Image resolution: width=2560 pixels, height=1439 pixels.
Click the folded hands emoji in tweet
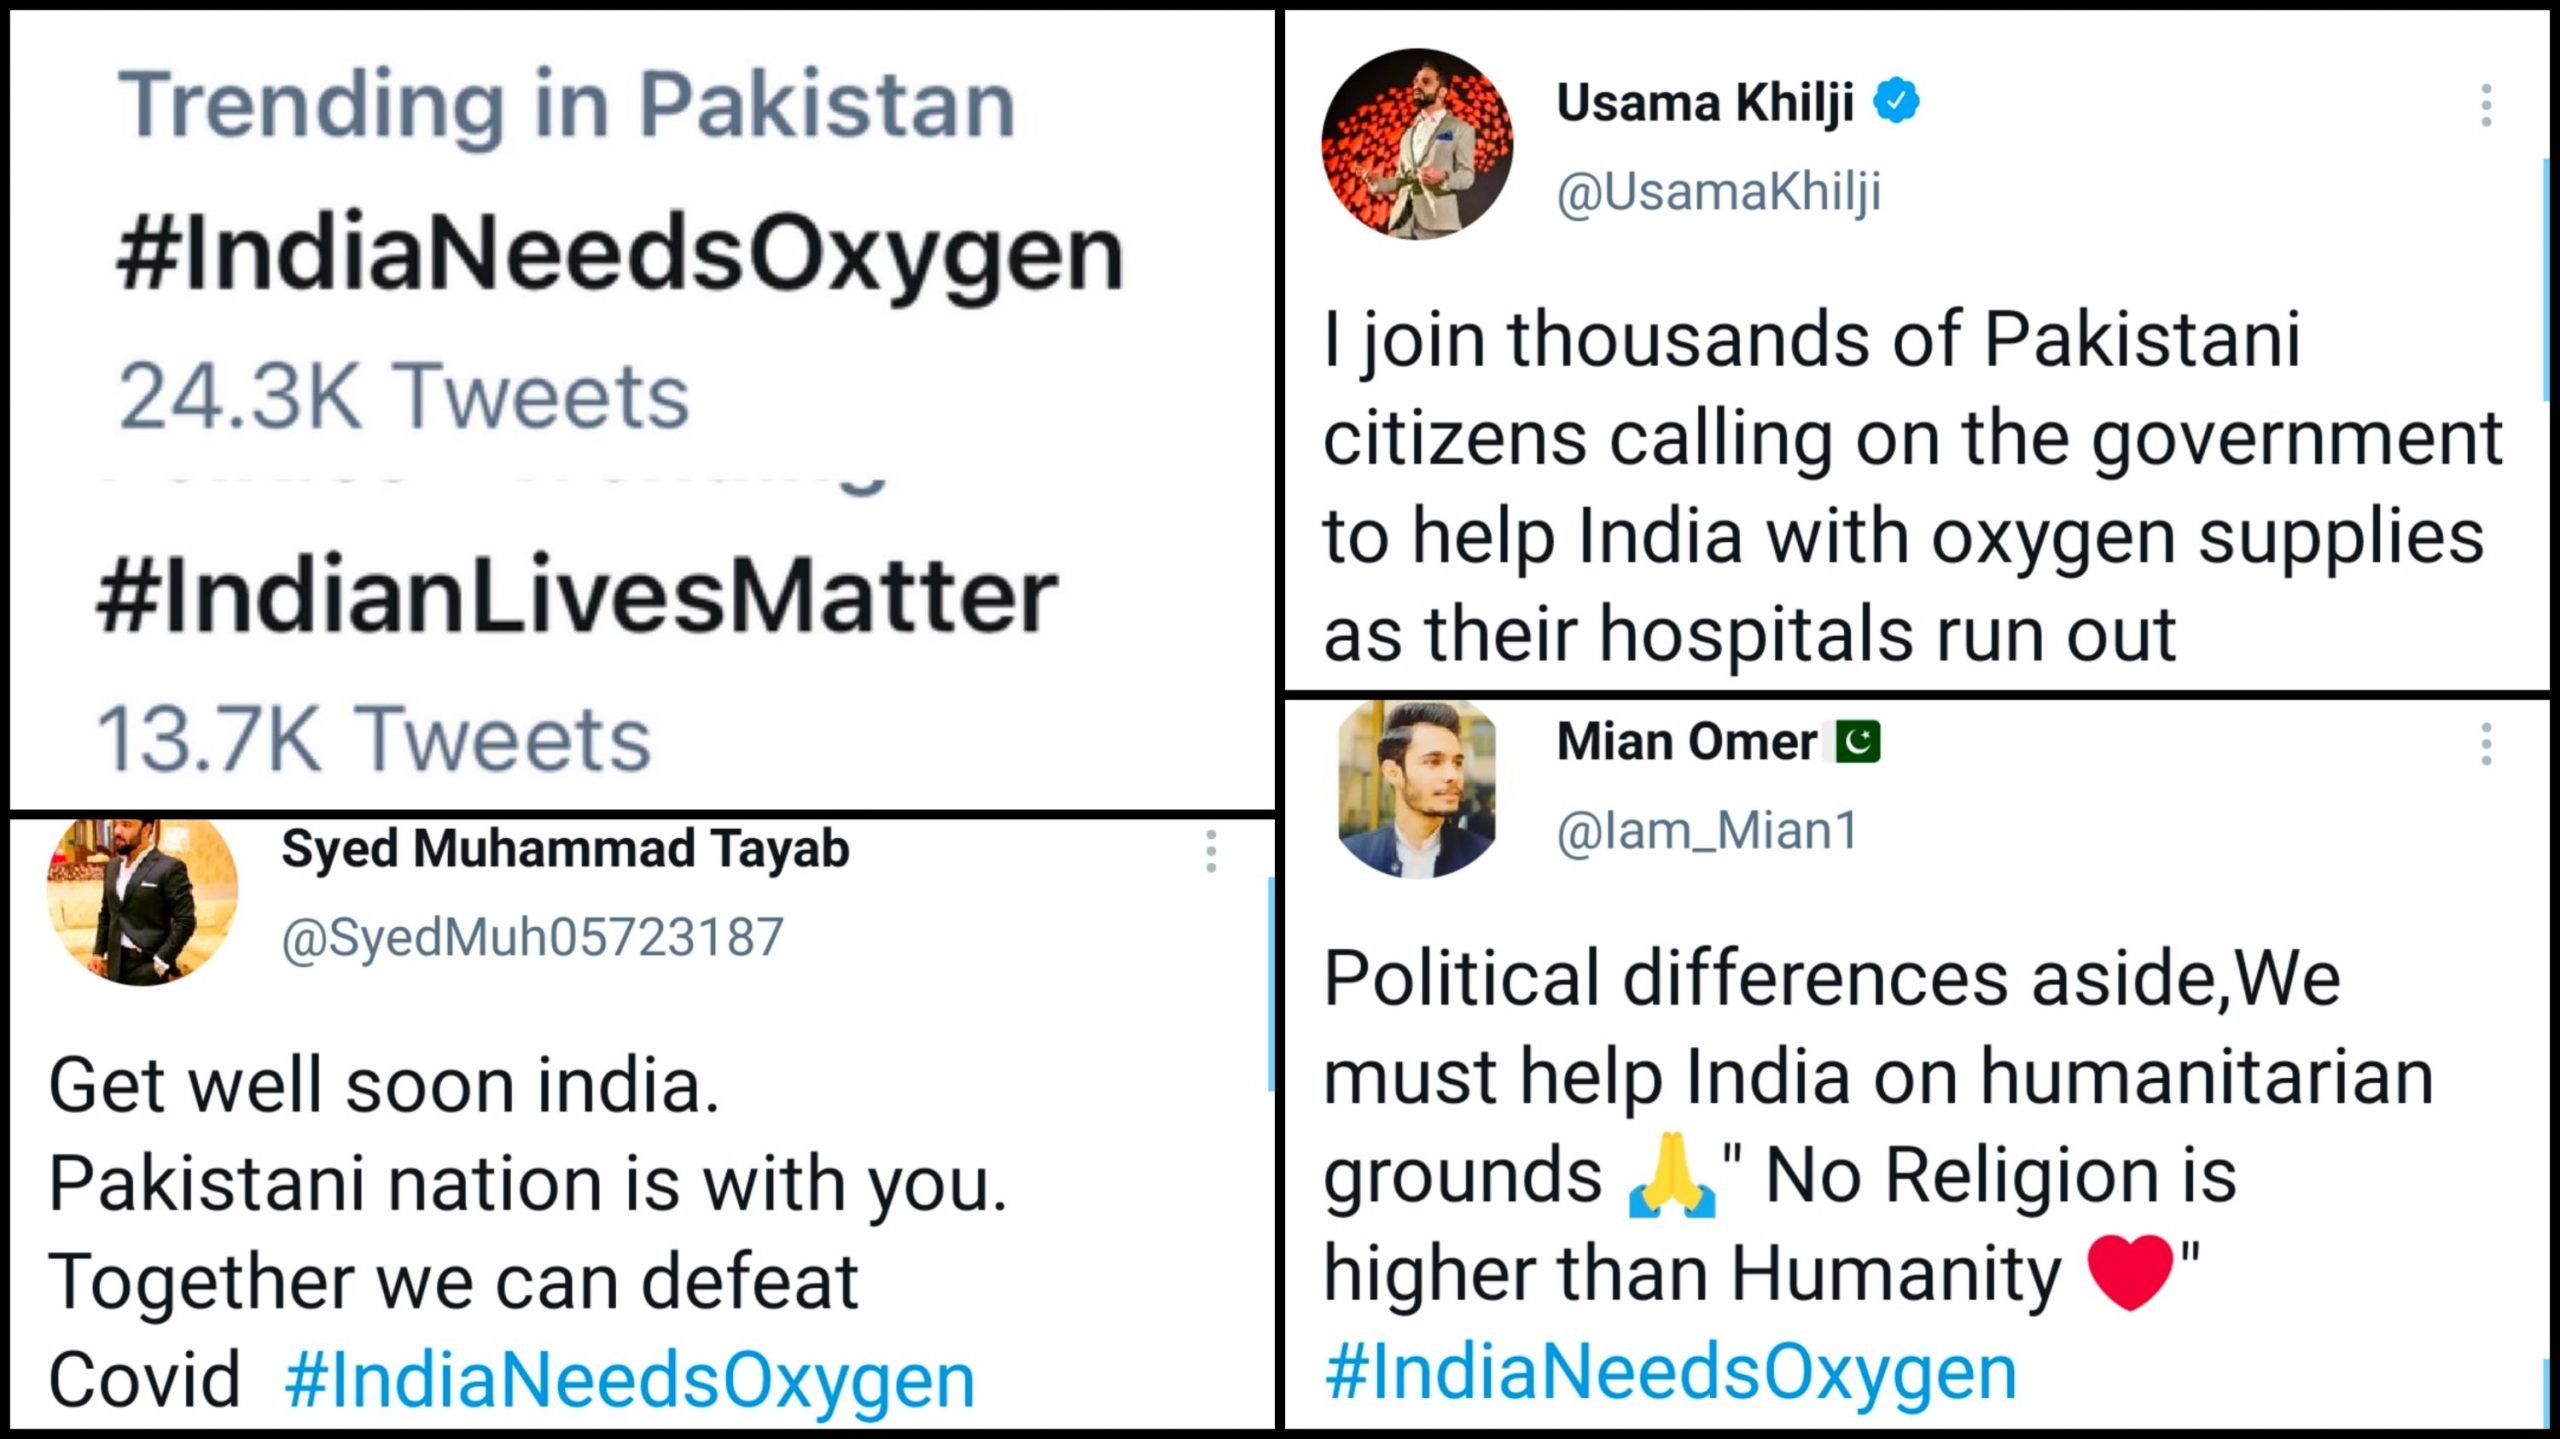(x=1671, y=1176)
